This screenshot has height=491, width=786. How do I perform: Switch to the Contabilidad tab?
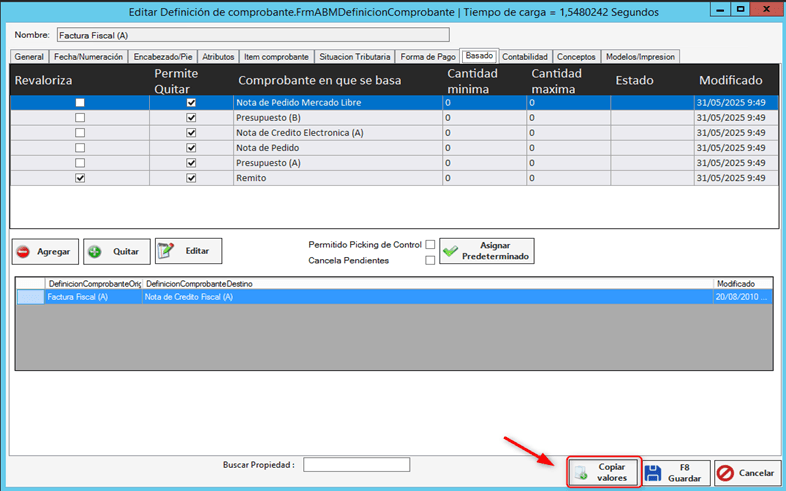pyautogui.click(x=525, y=57)
